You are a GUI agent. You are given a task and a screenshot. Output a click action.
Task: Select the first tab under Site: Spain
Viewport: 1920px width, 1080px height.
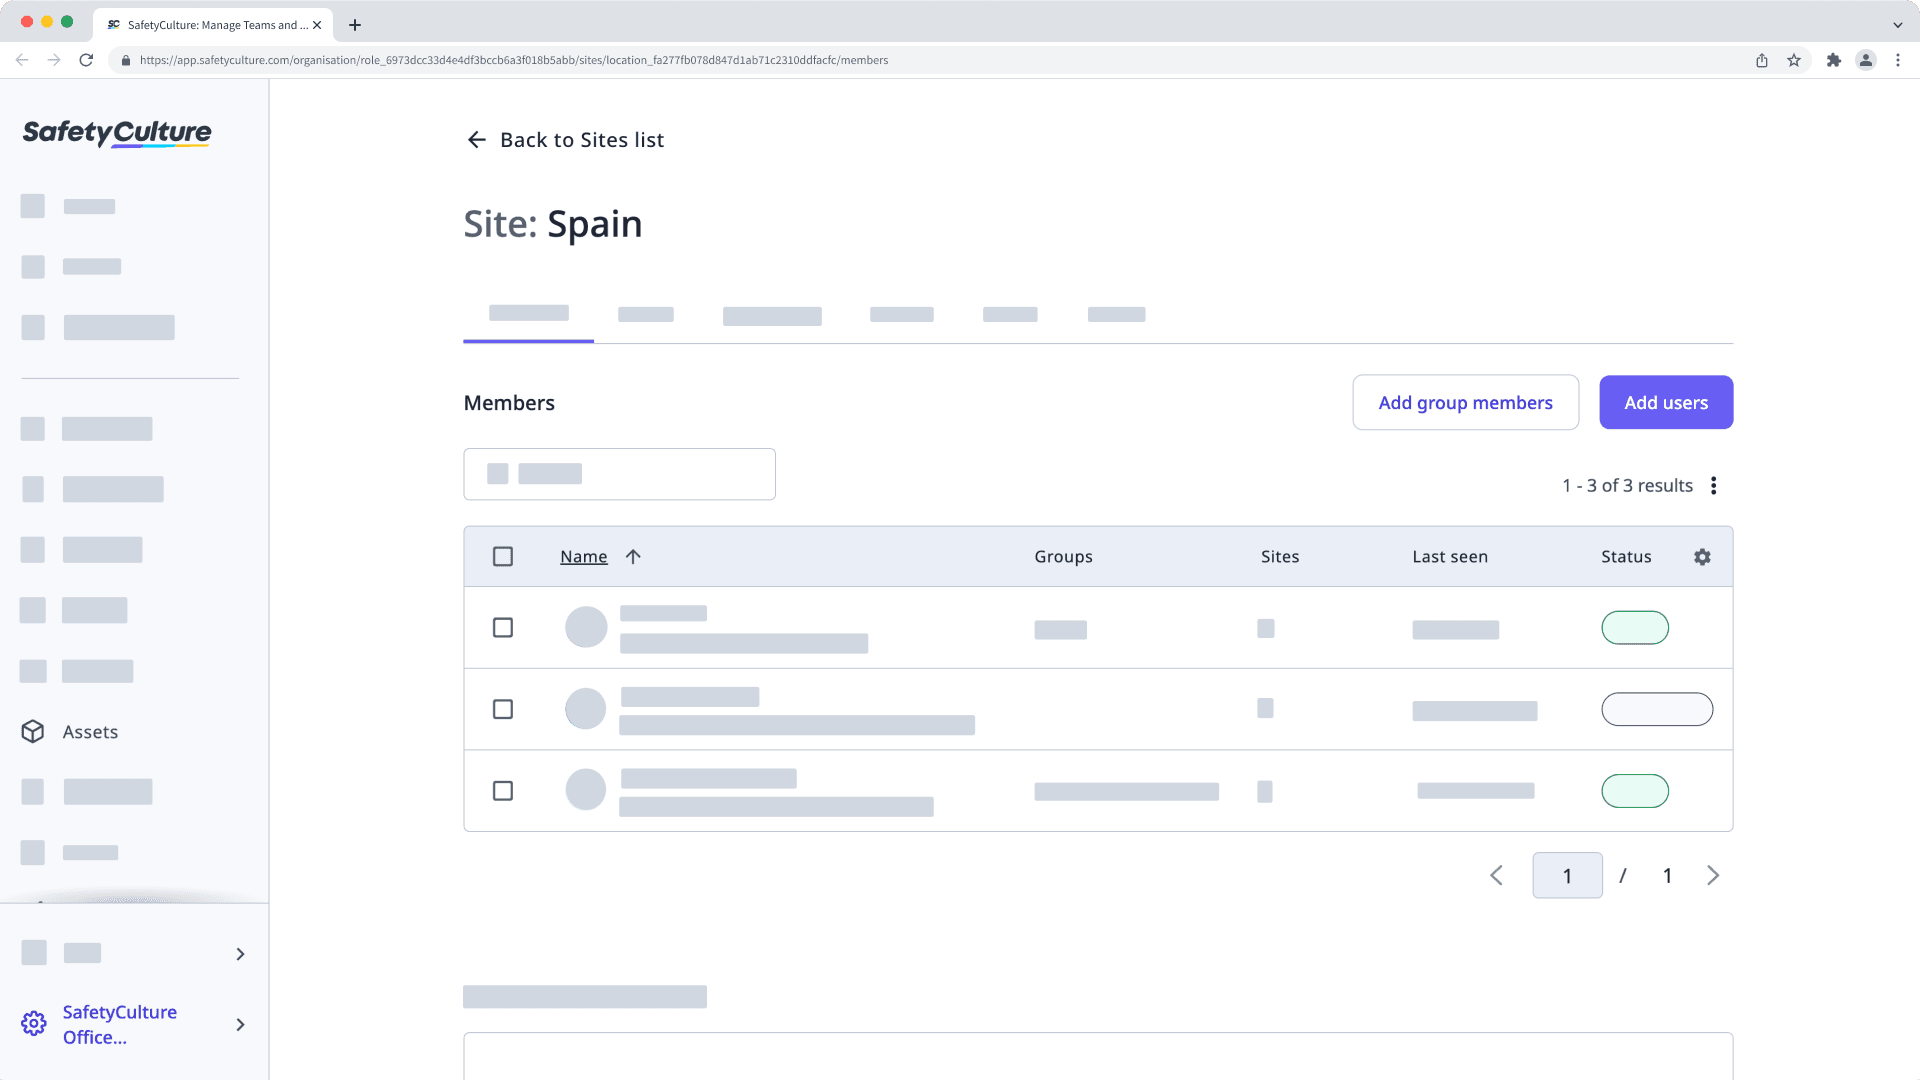coord(528,313)
